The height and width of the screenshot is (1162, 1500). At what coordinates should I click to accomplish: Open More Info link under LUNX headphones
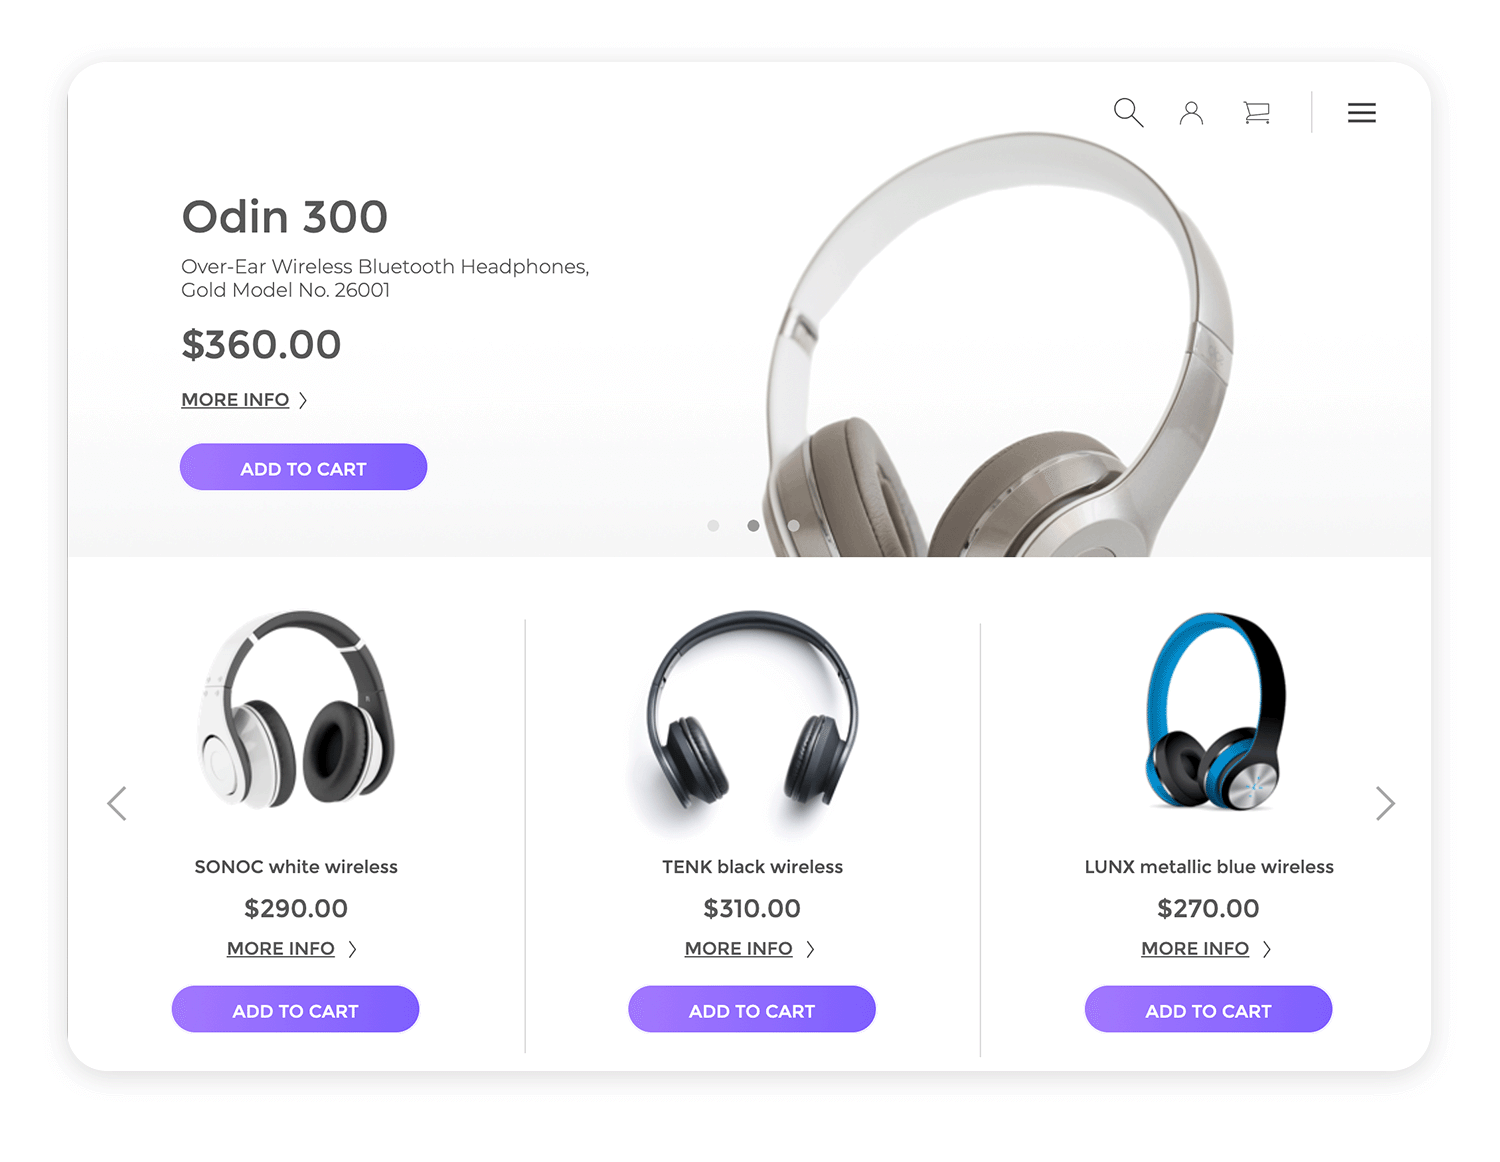[1195, 948]
